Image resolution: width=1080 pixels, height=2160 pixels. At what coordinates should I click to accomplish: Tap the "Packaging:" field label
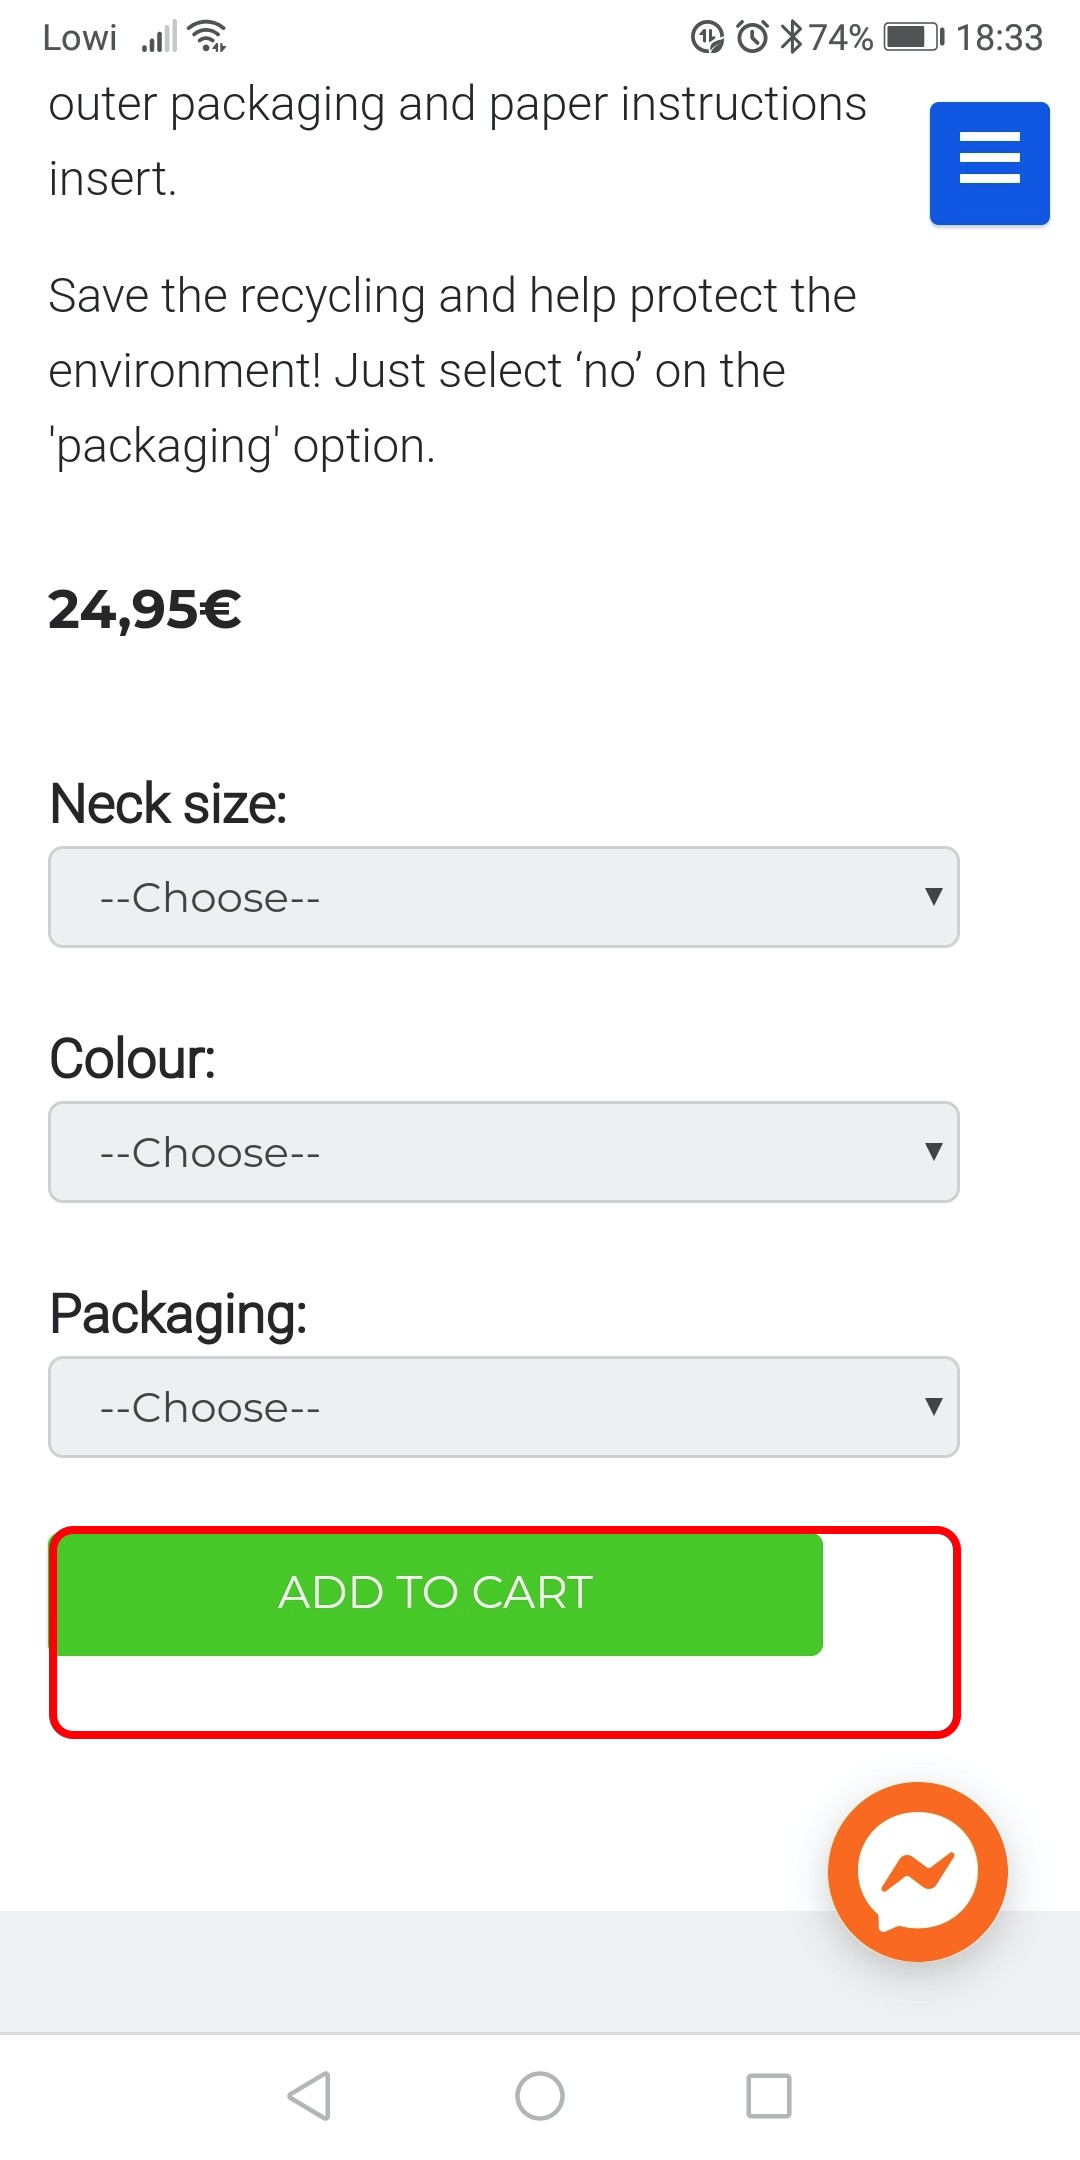[178, 1313]
